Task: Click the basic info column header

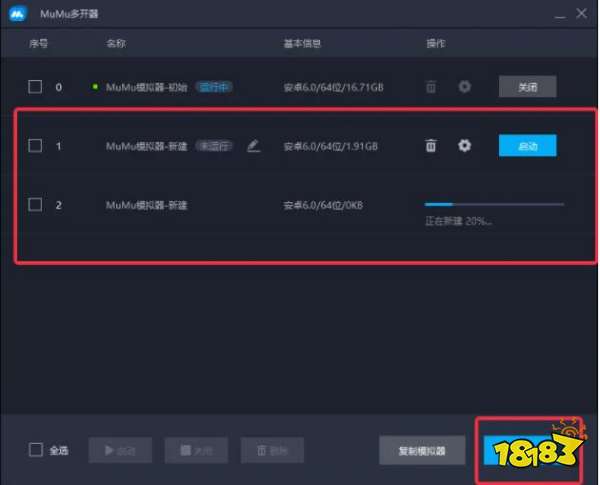Action: click(x=302, y=43)
